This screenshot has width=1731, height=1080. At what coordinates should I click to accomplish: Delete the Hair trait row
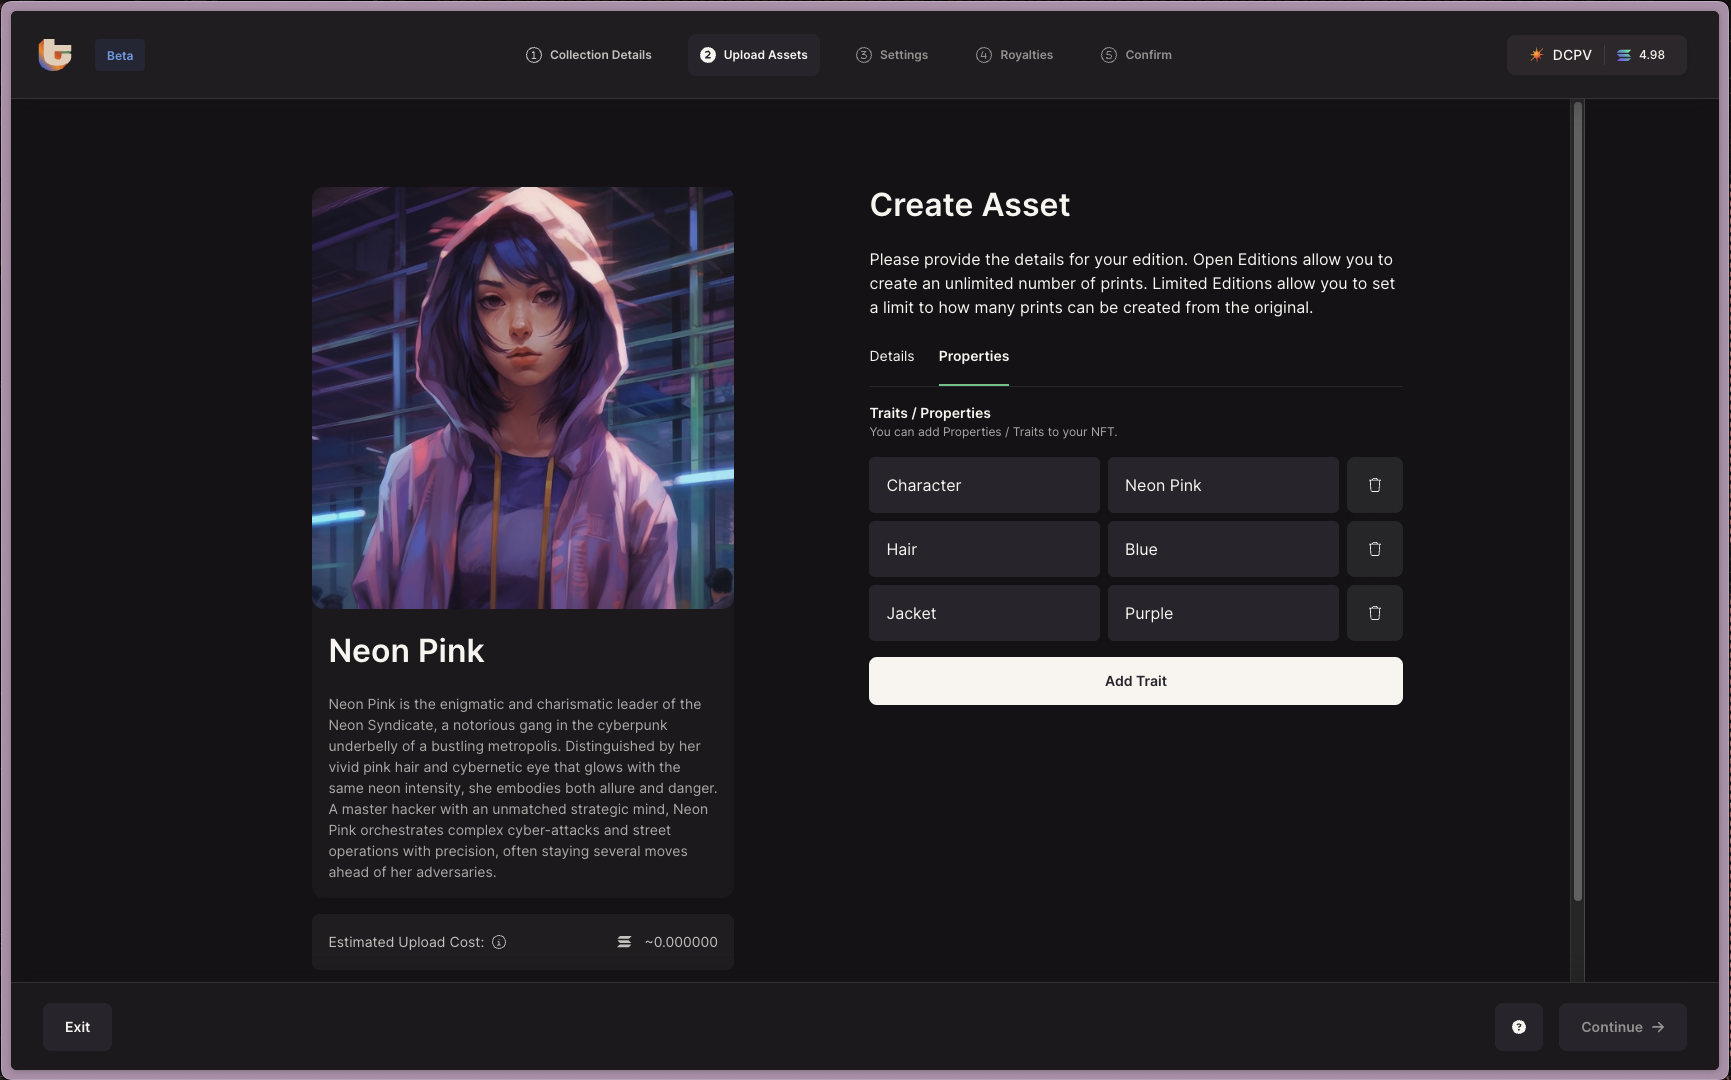click(1374, 549)
